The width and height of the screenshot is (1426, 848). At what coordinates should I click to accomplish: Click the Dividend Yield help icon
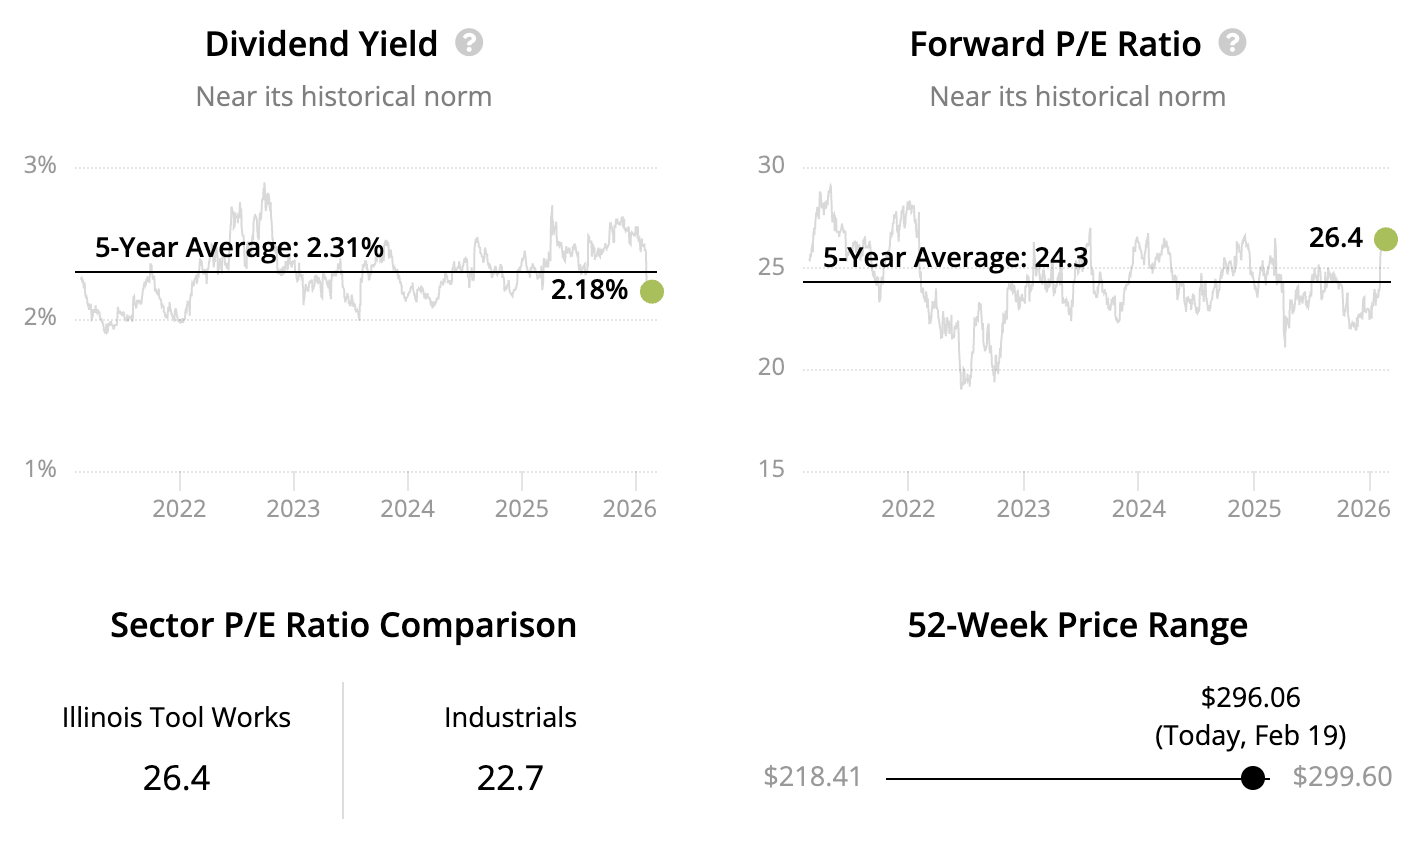tap(469, 43)
